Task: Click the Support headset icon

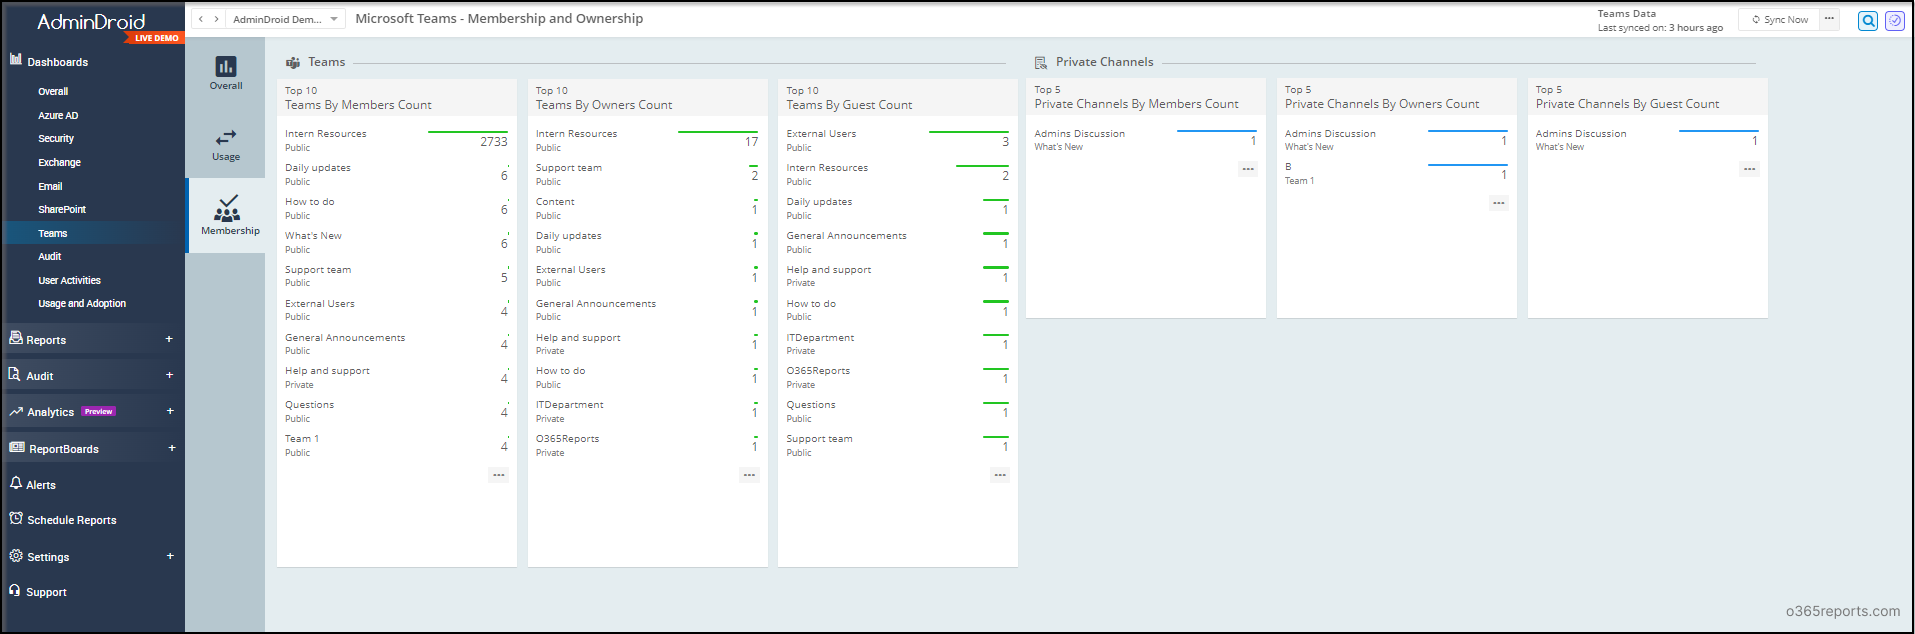Action: (15, 590)
